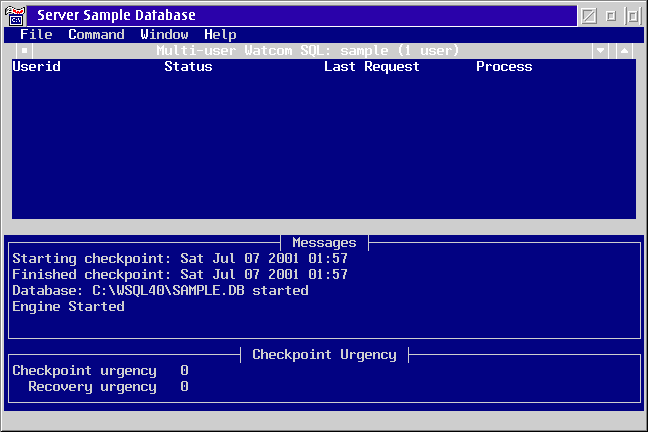The image size is (648, 432).
Task: Click the Server Sample Database title bar
Action: (x=302, y=16)
